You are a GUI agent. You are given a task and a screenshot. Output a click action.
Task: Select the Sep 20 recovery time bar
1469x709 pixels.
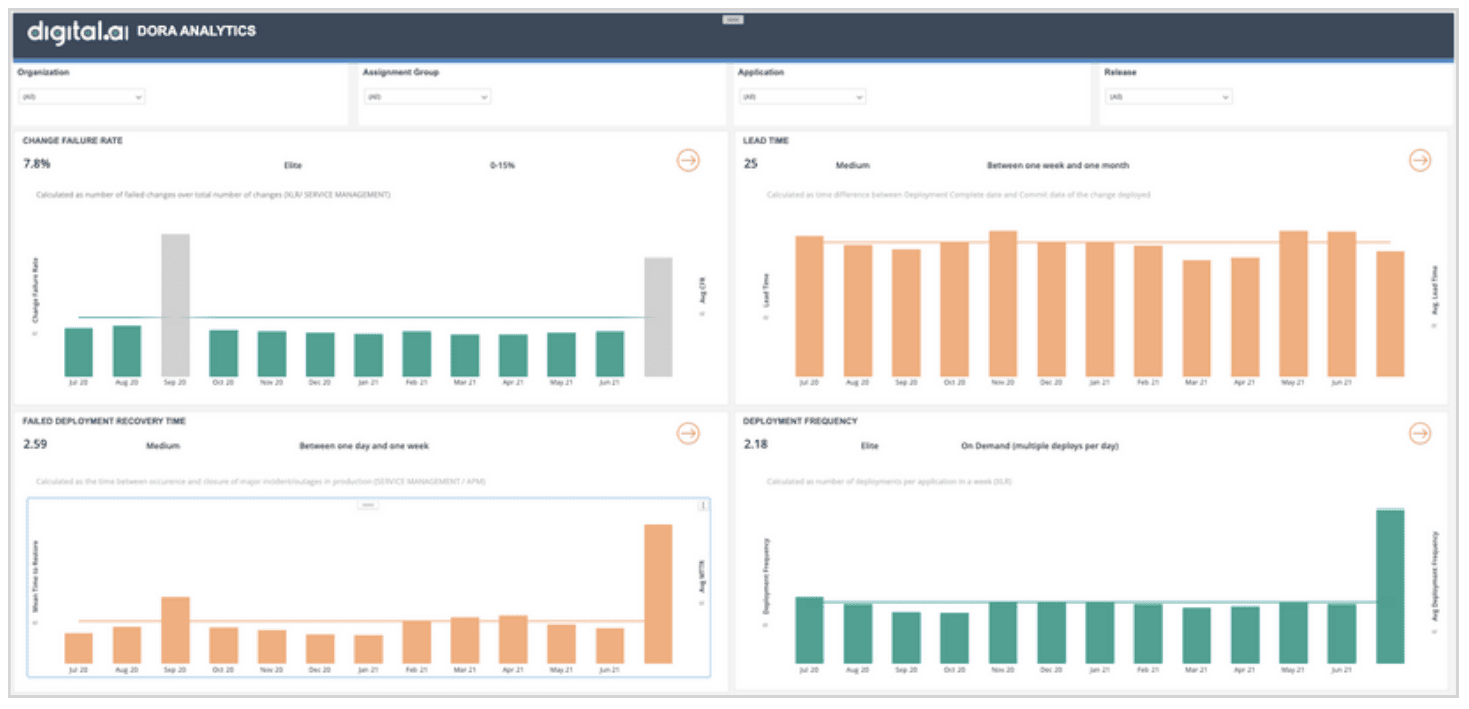[175, 630]
